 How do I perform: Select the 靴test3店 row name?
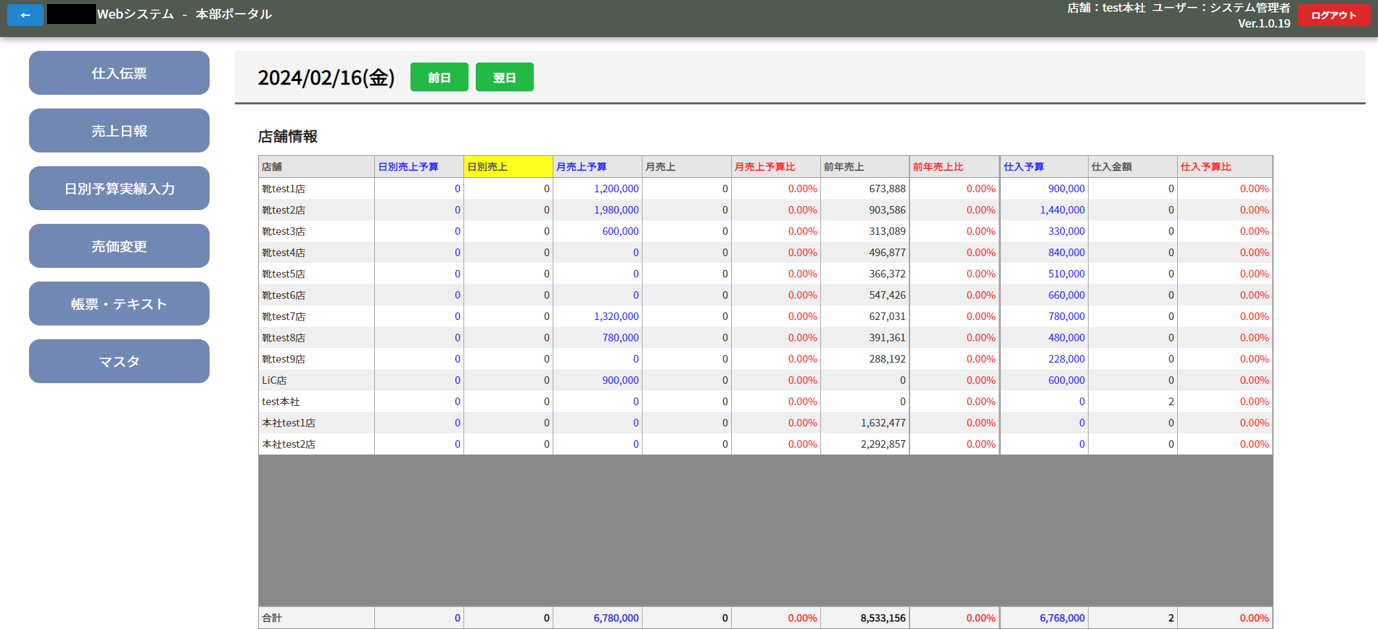tap(284, 231)
